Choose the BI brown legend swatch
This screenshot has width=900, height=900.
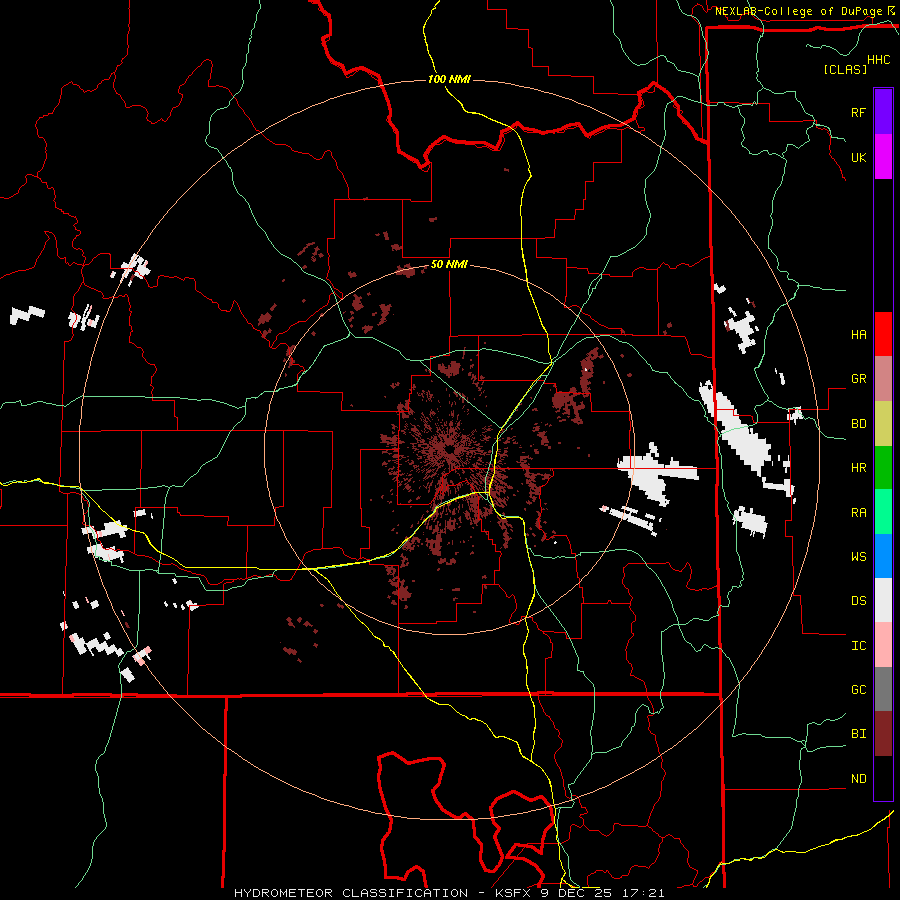(883, 734)
